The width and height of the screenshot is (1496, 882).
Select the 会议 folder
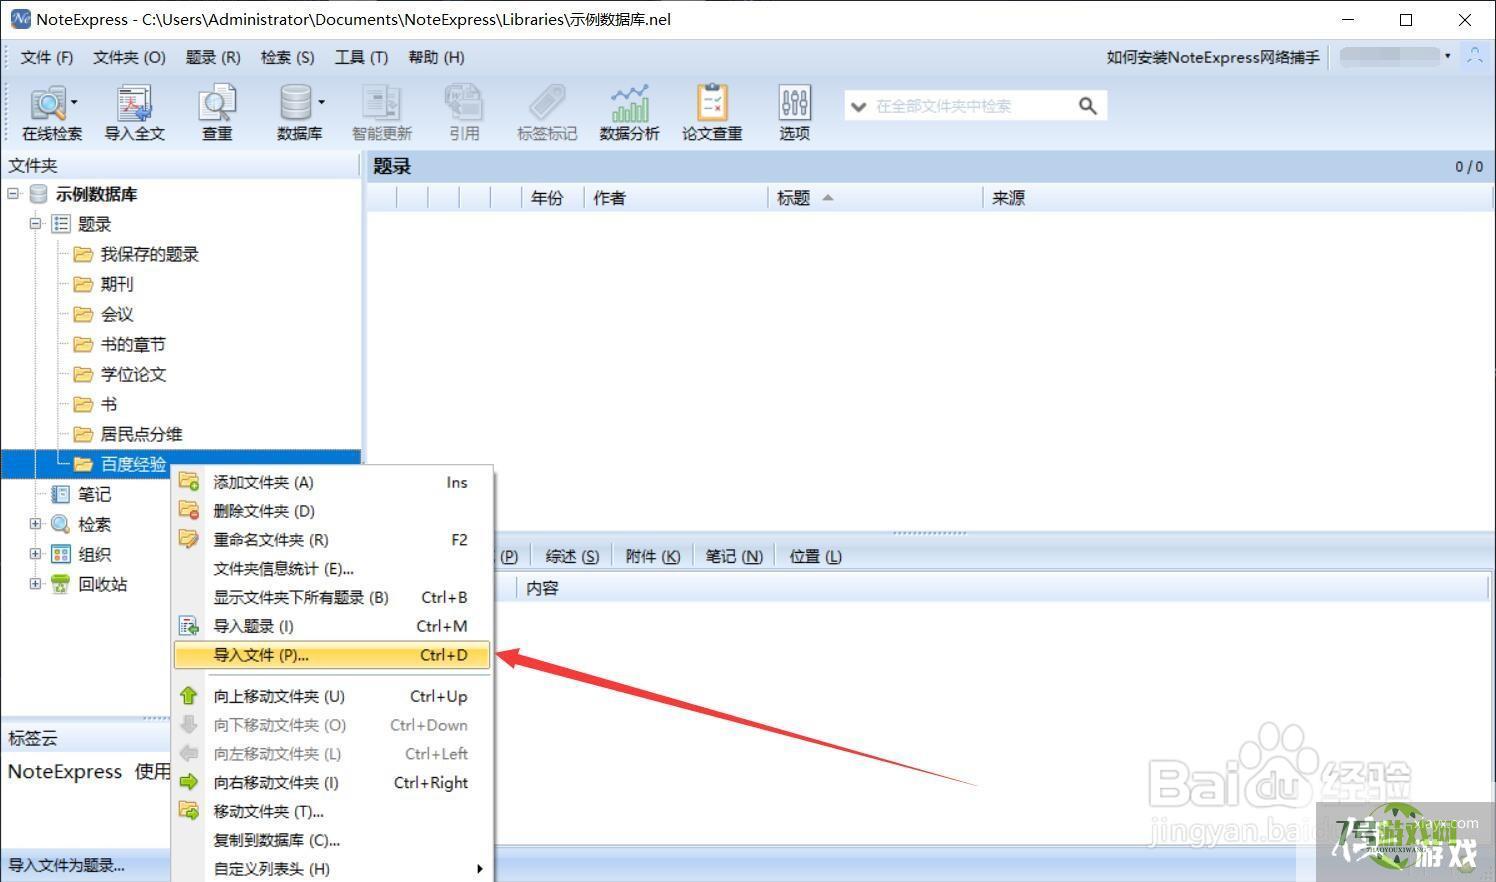coord(116,314)
